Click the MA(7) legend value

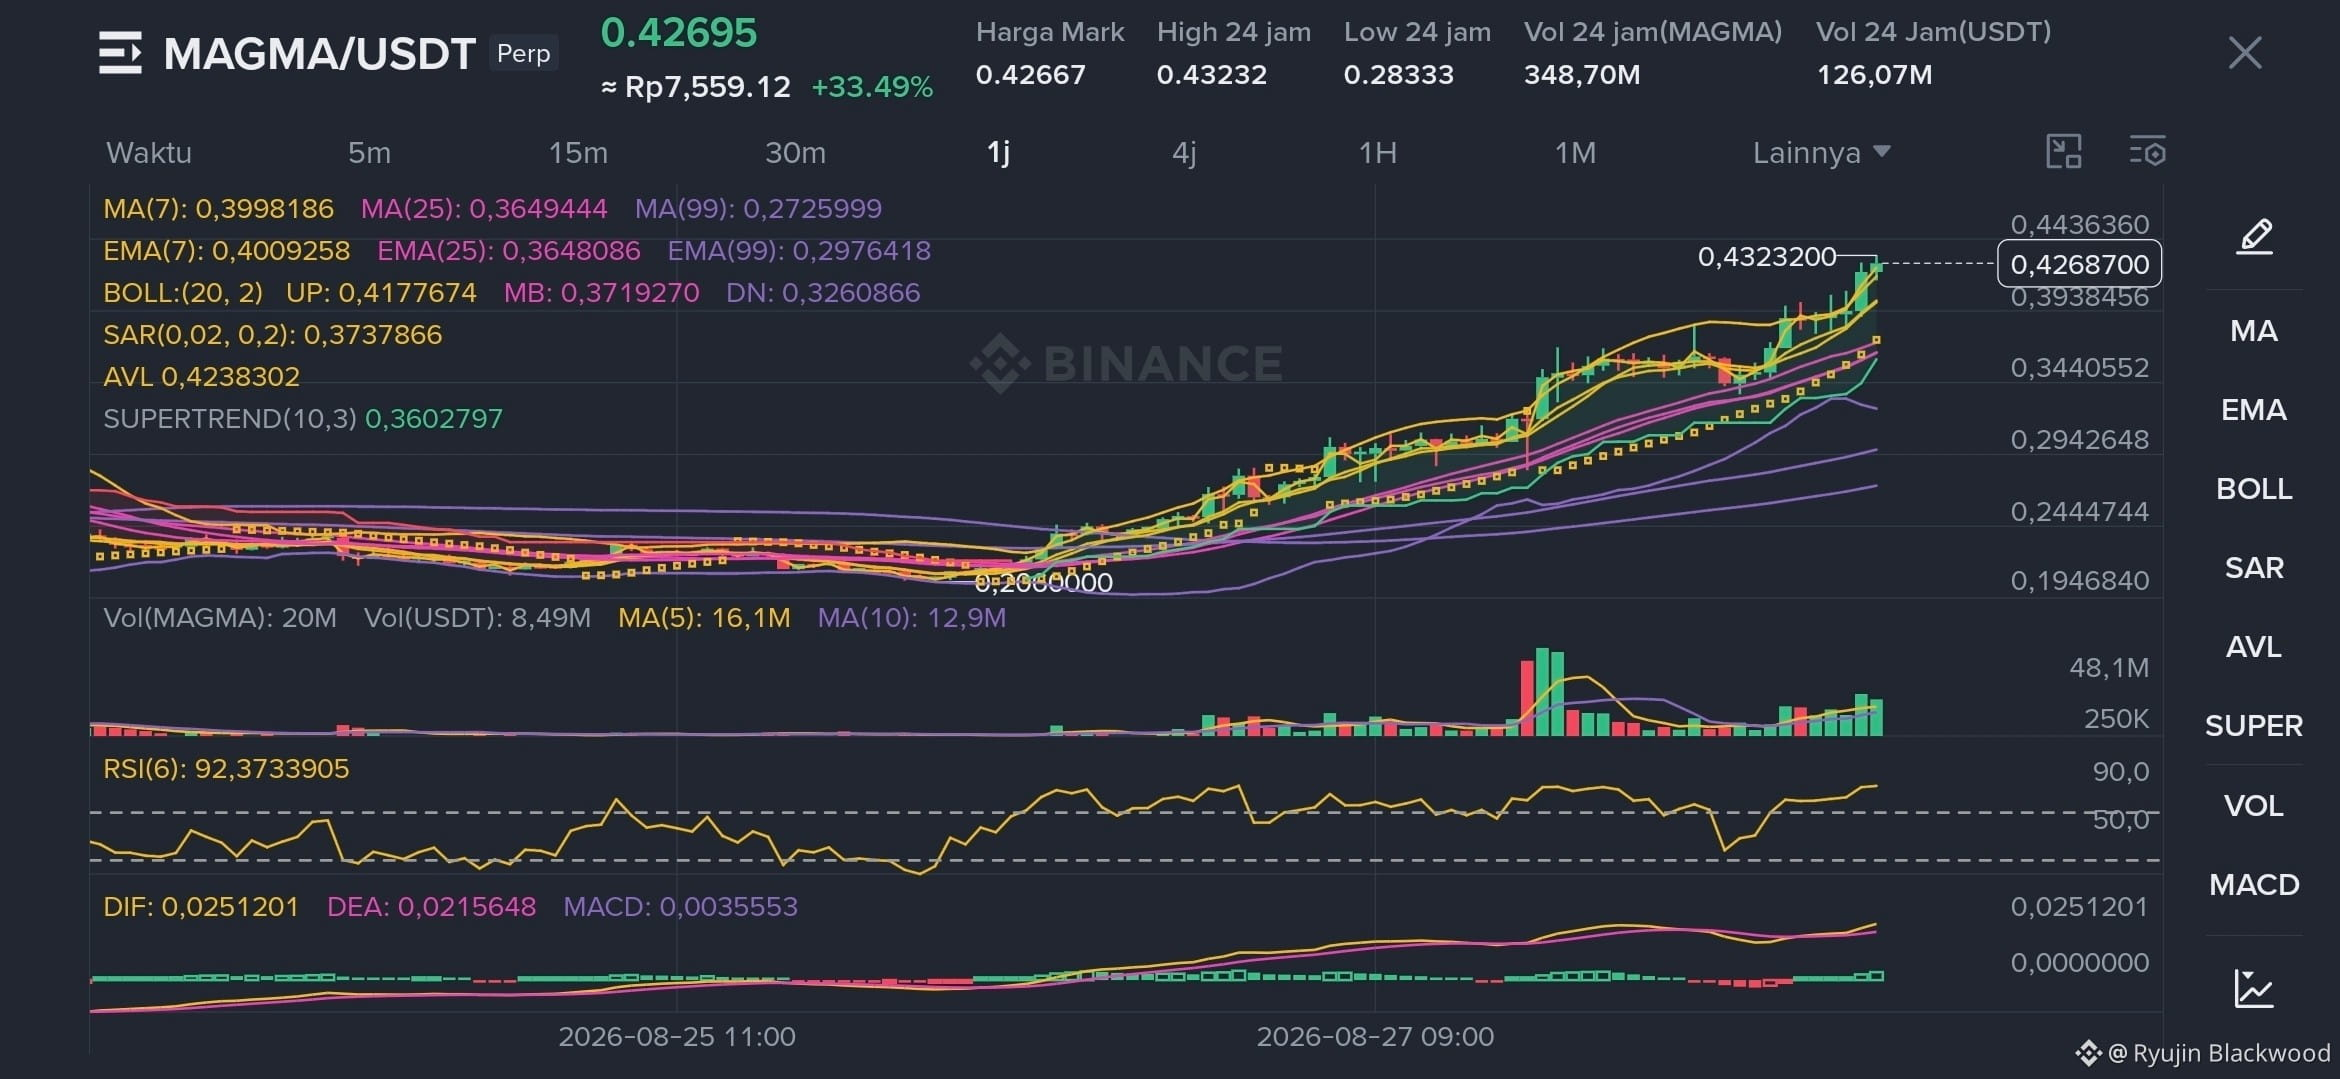(218, 209)
